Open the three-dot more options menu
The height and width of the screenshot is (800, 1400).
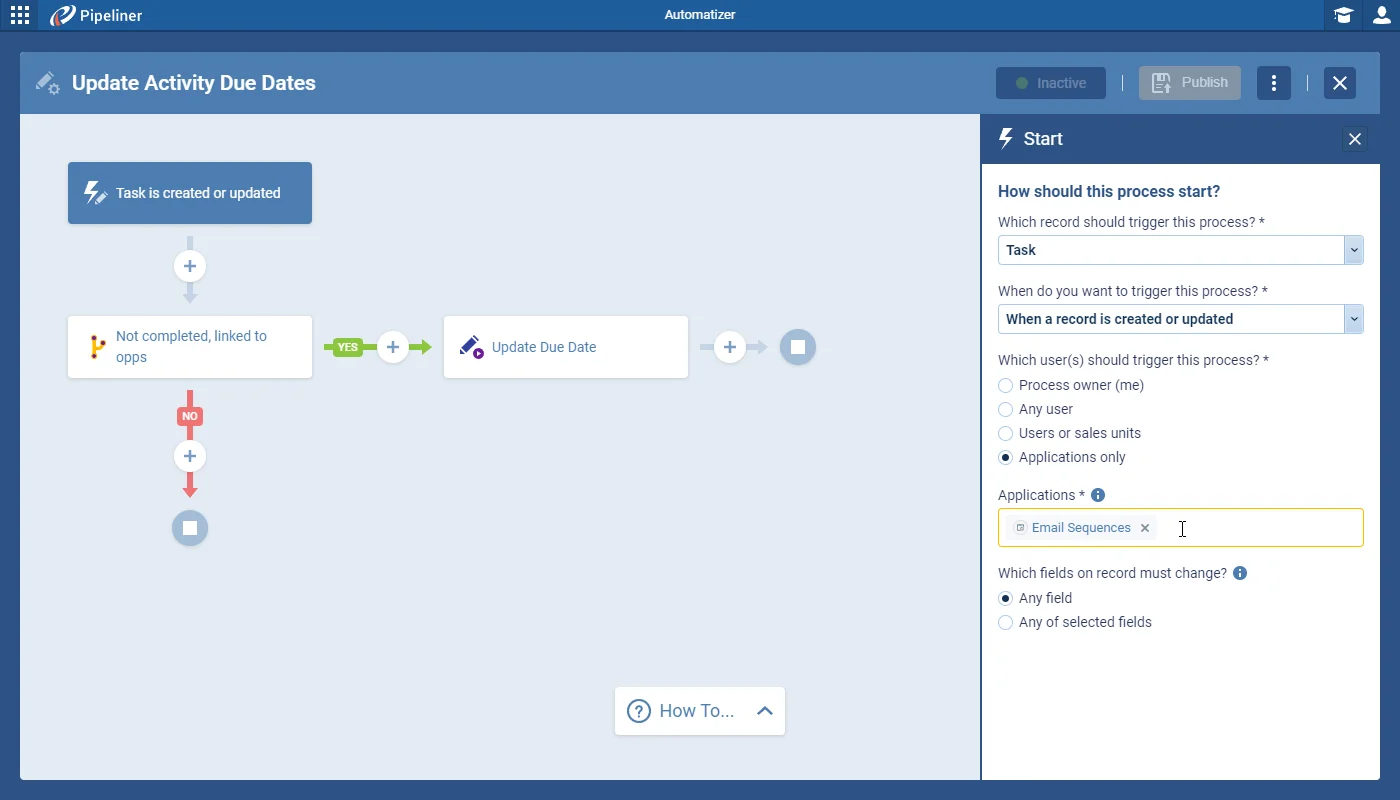pyautogui.click(x=1273, y=83)
